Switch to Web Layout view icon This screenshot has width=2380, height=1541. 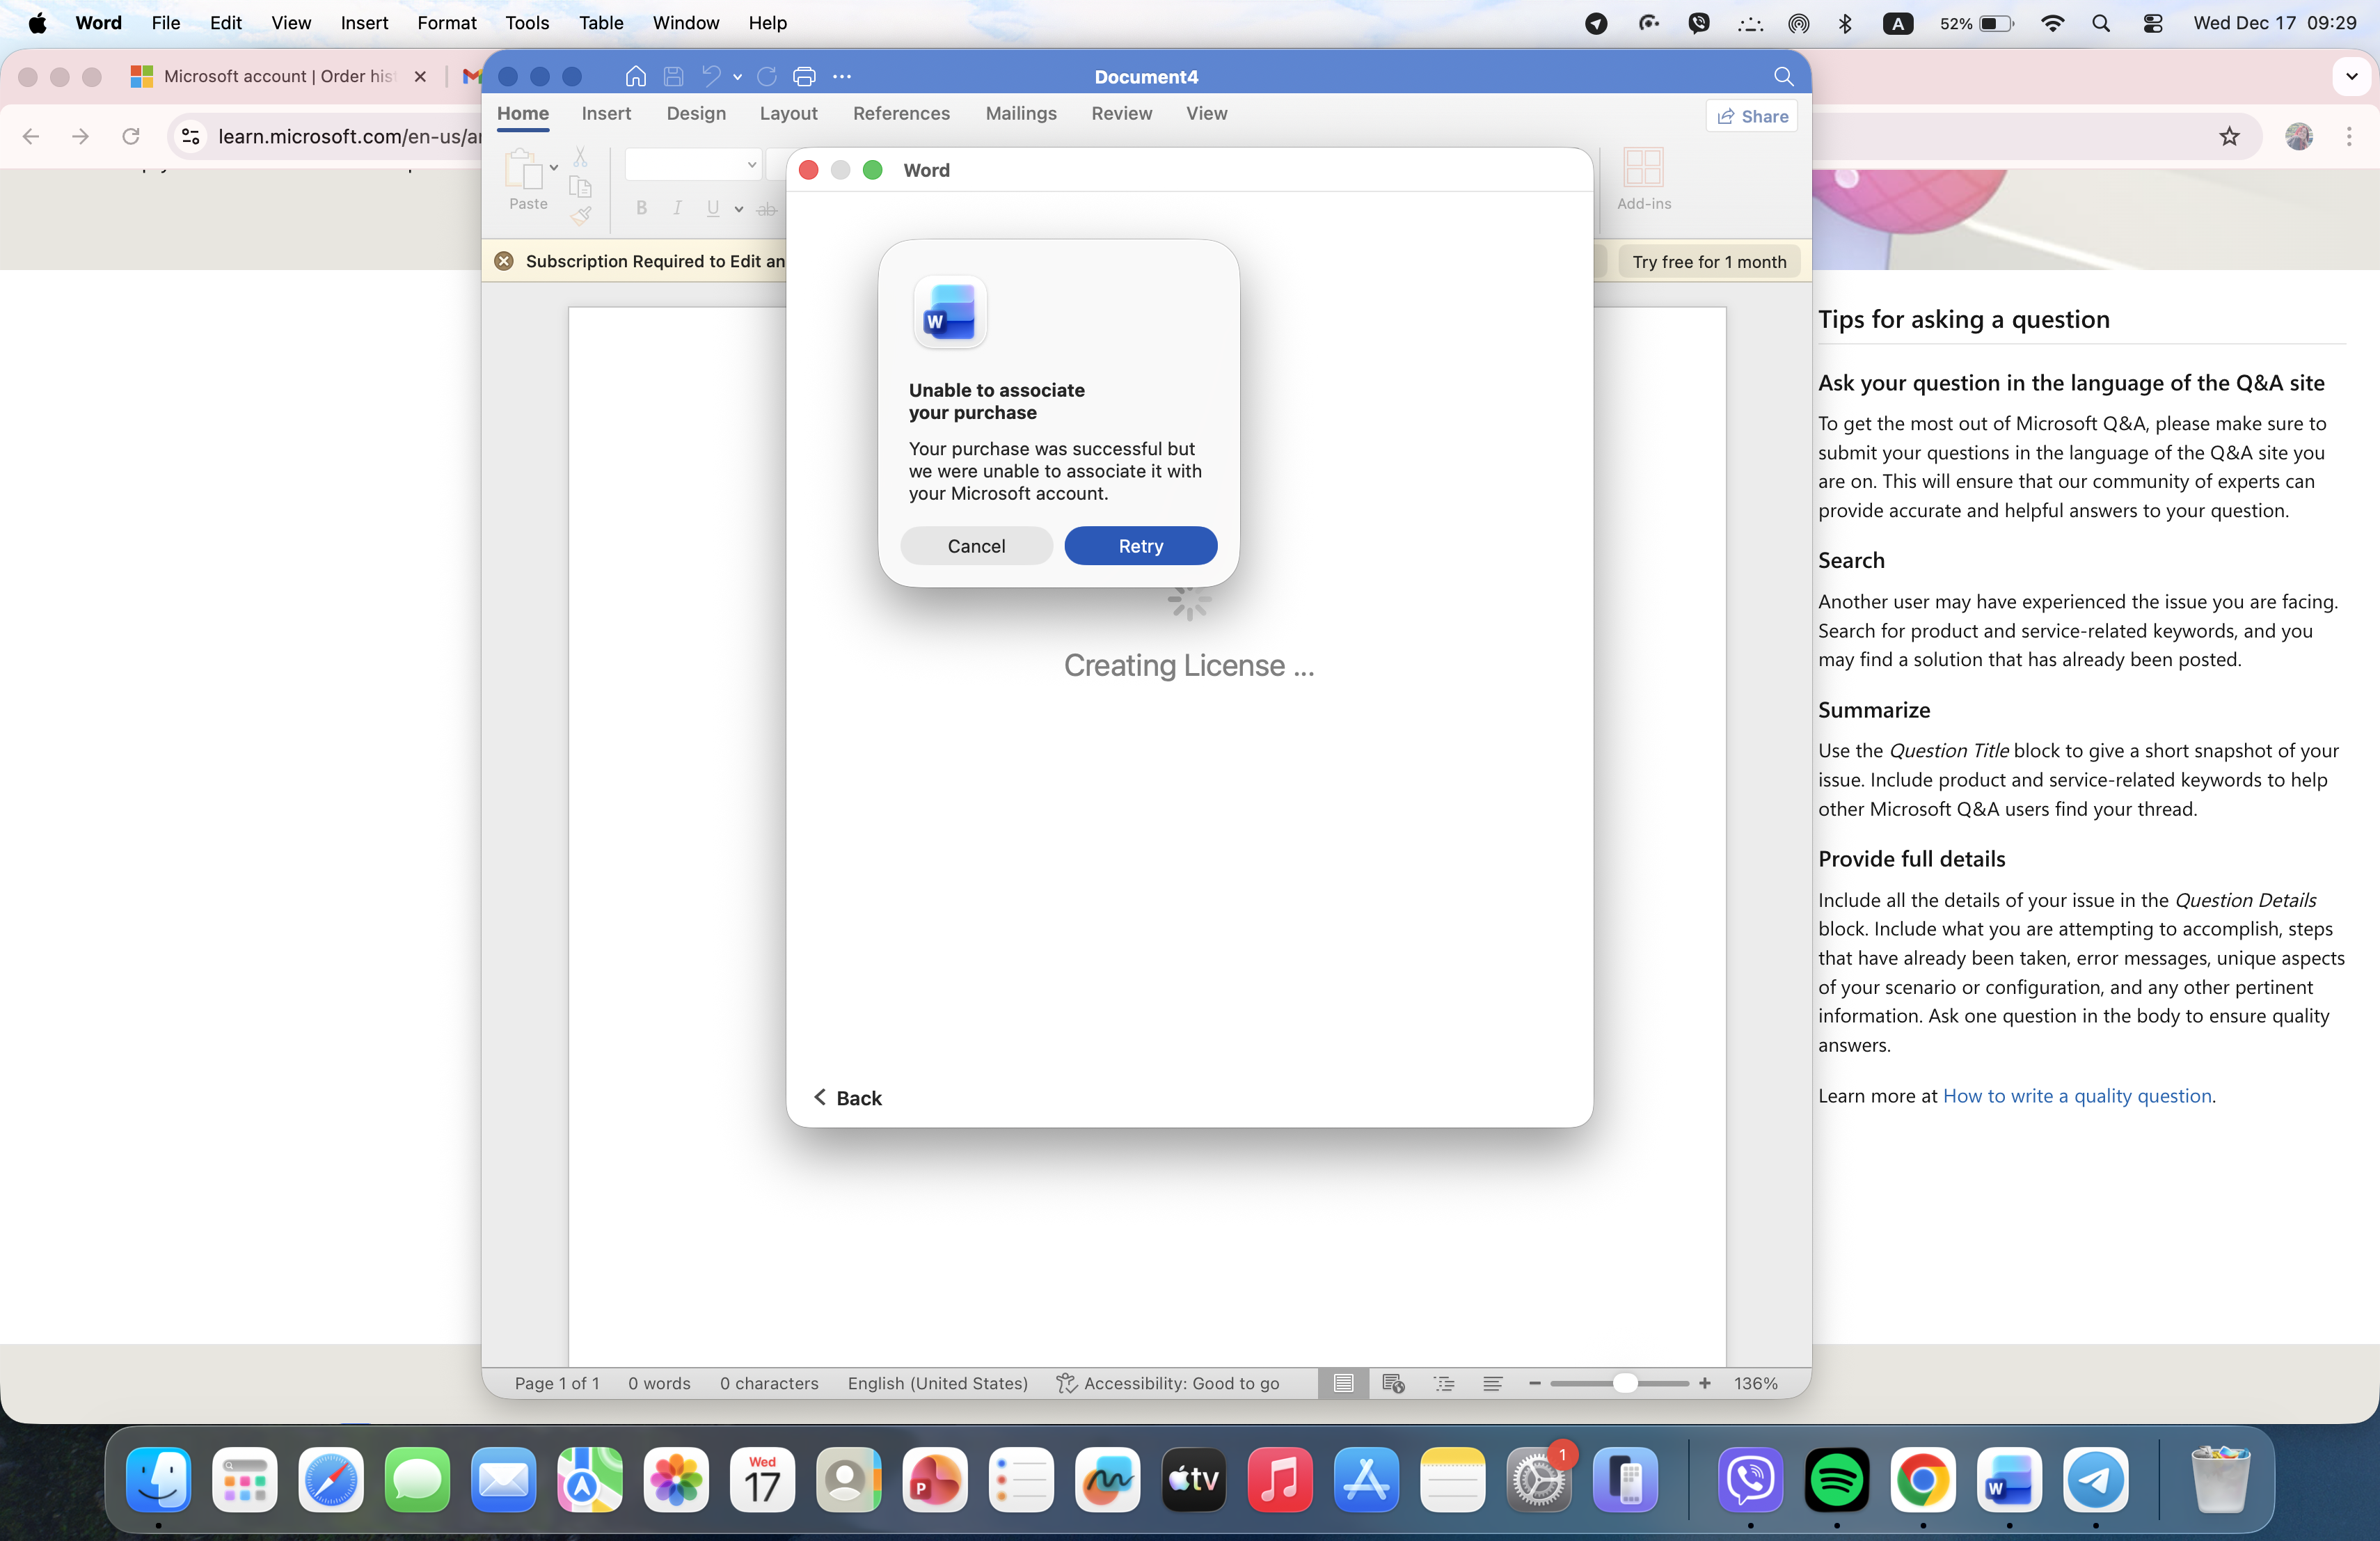[1393, 1383]
